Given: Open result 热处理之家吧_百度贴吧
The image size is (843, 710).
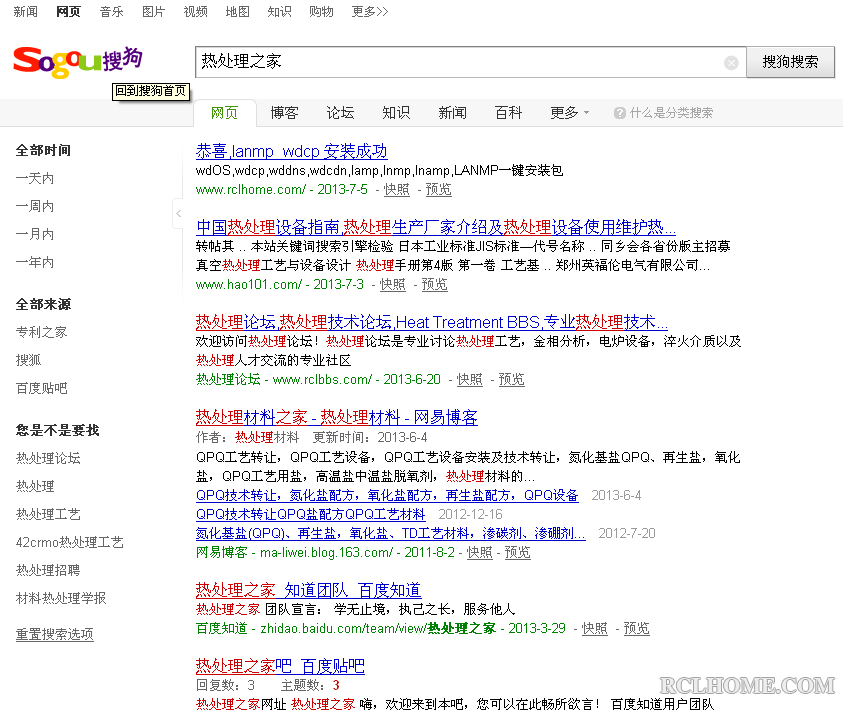Looking at the screenshot, I should pyautogui.click(x=280, y=666).
